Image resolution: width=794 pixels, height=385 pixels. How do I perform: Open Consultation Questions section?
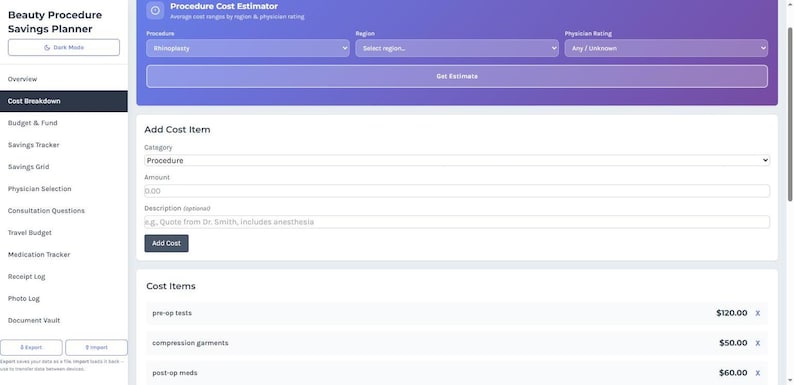(64, 211)
